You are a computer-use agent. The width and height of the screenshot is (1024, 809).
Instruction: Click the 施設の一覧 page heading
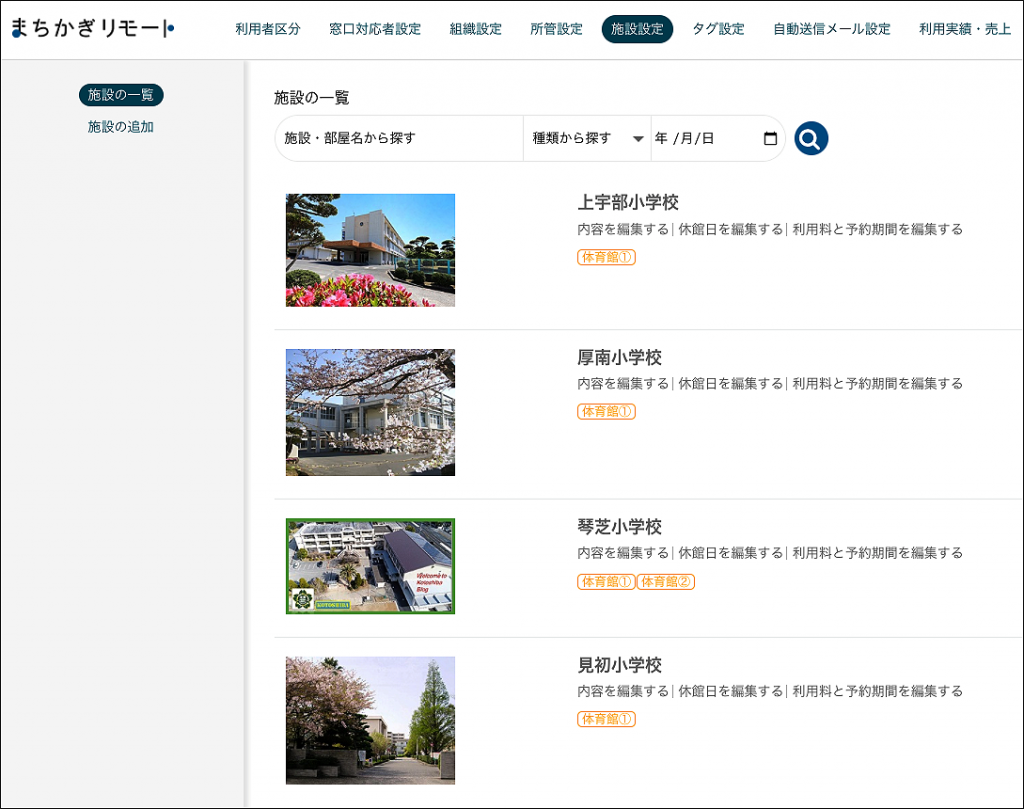pyautogui.click(x=312, y=98)
